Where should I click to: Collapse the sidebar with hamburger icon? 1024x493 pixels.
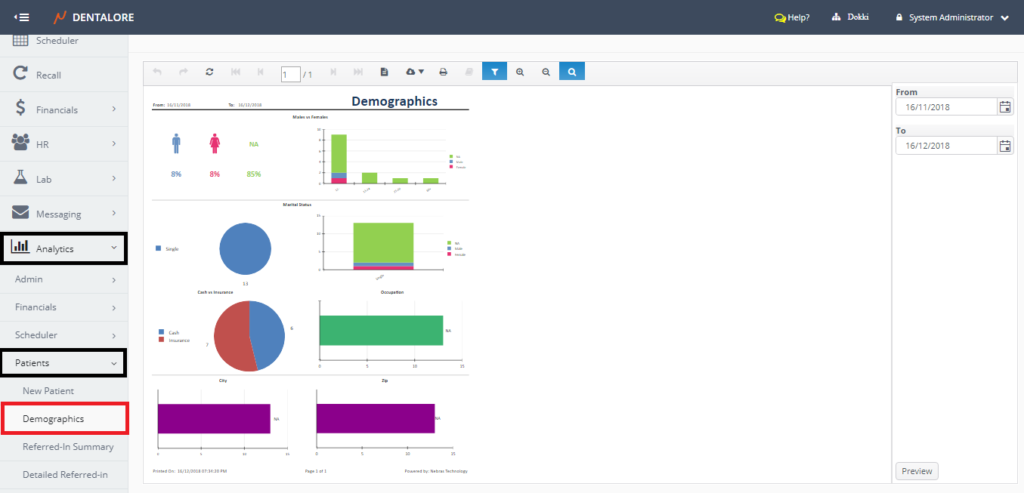pos(21,17)
